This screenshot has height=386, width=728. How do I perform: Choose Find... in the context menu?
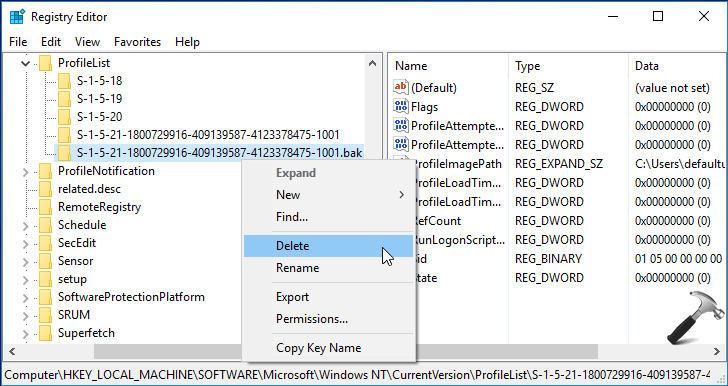point(328,217)
